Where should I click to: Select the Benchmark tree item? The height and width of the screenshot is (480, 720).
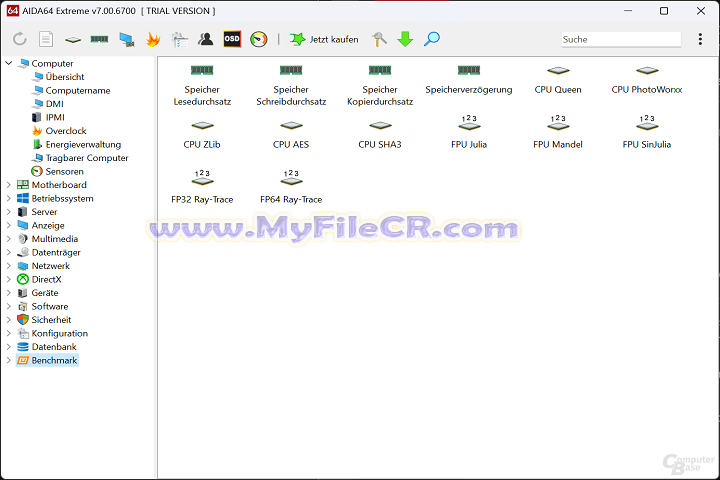coord(47,361)
